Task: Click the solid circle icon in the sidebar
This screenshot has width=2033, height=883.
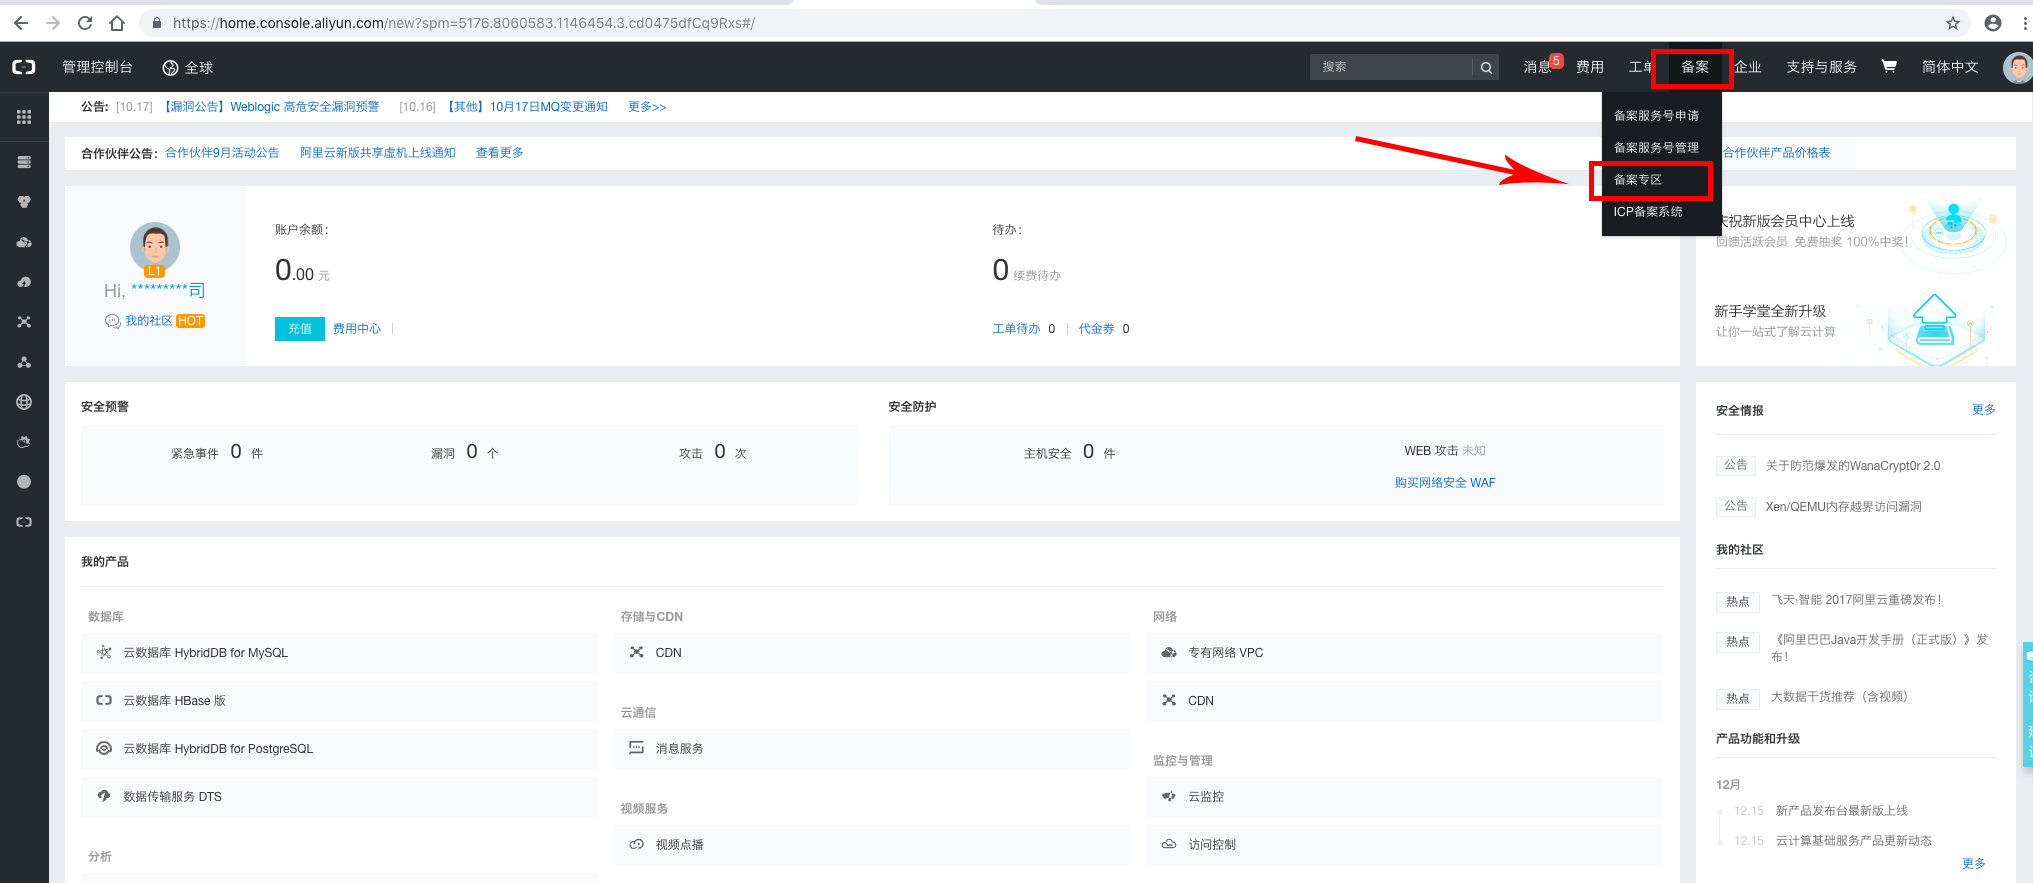Action: pos(24,482)
